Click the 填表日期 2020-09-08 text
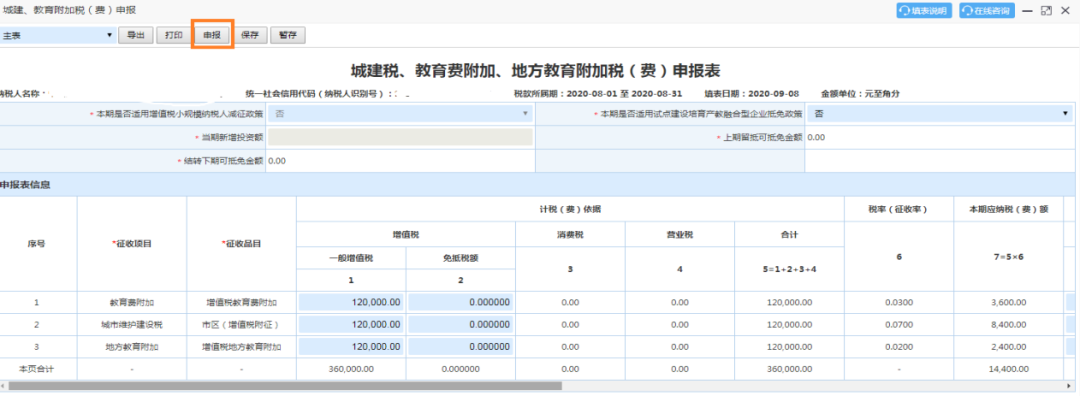The width and height of the screenshot is (1080, 396). pyautogui.click(x=751, y=94)
